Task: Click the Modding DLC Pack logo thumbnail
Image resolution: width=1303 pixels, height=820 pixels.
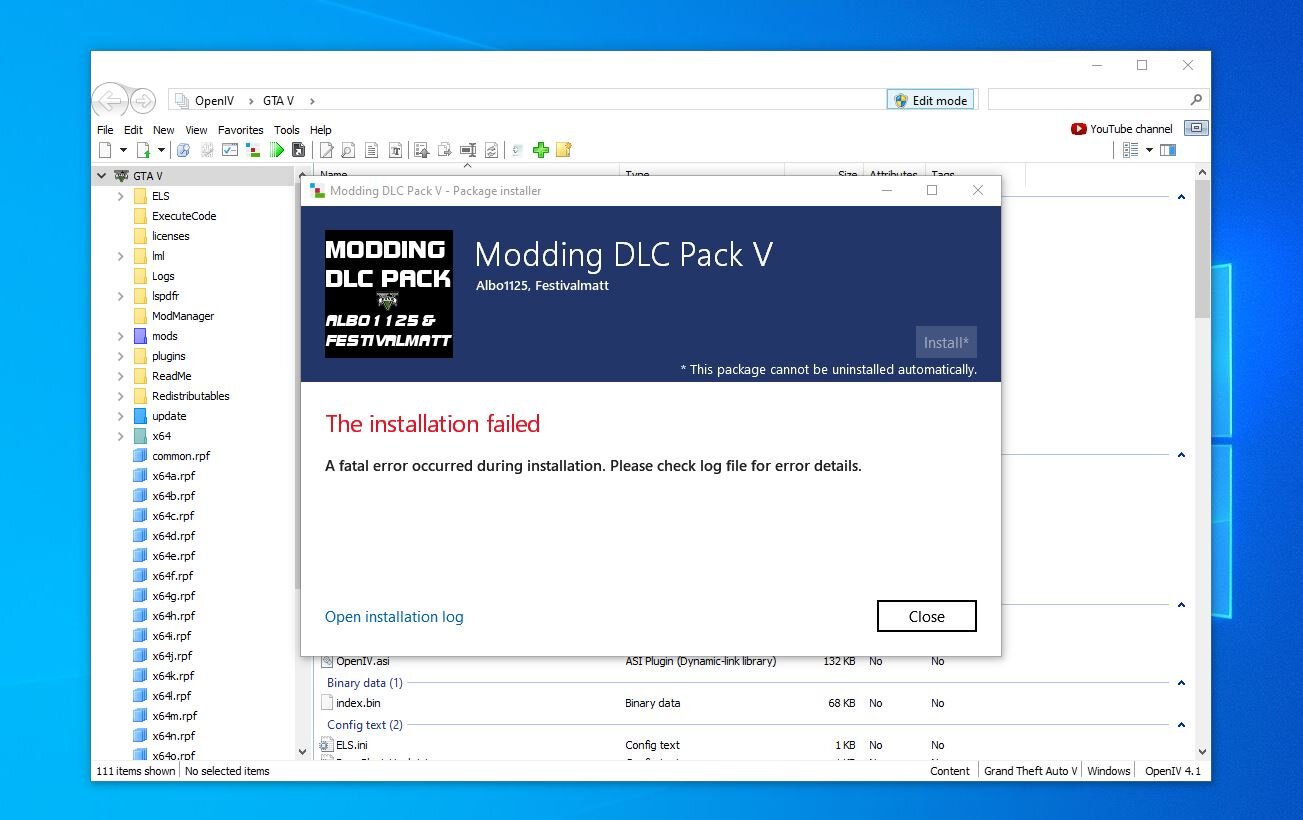Action: (389, 294)
